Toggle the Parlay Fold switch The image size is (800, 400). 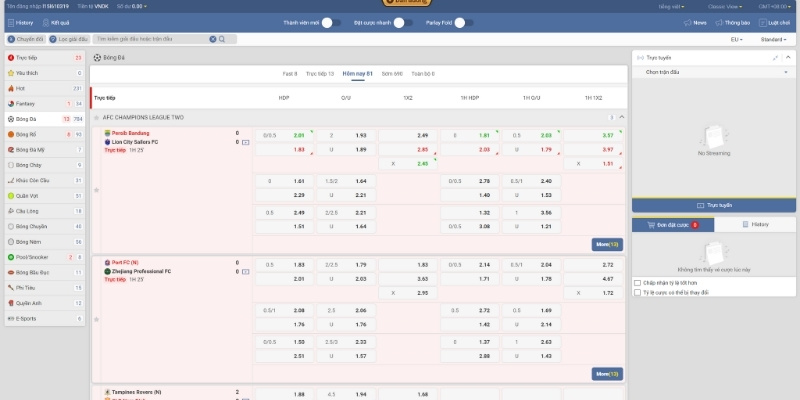click(x=459, y=21)
